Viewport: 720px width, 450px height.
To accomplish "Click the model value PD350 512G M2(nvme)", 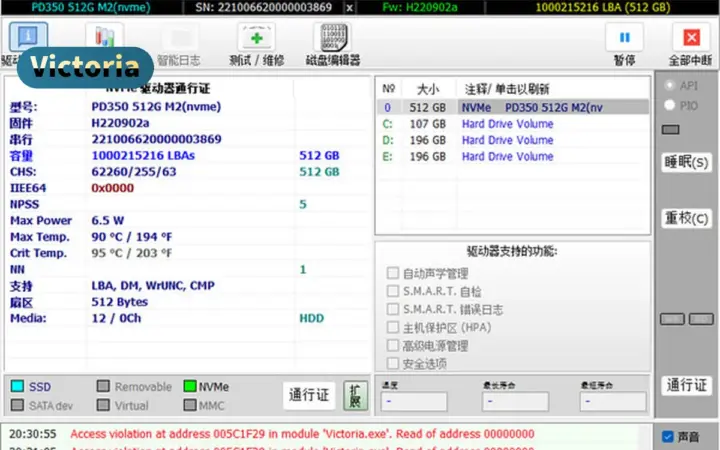I will [156, 107].
